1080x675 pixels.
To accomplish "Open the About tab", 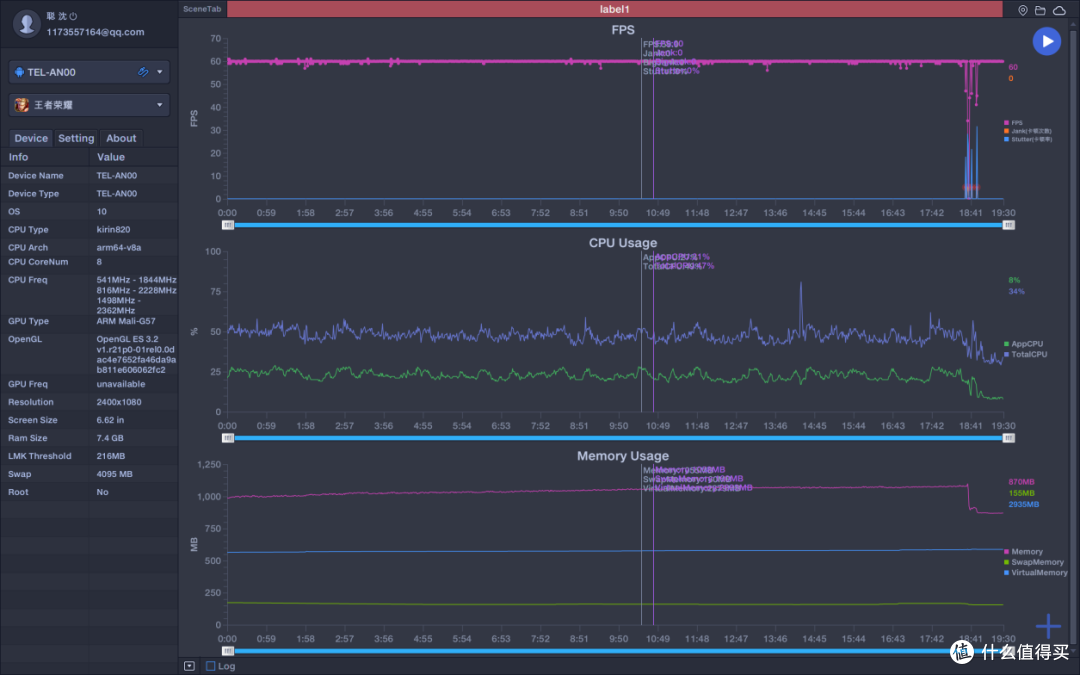I will [x=121, y=138].
